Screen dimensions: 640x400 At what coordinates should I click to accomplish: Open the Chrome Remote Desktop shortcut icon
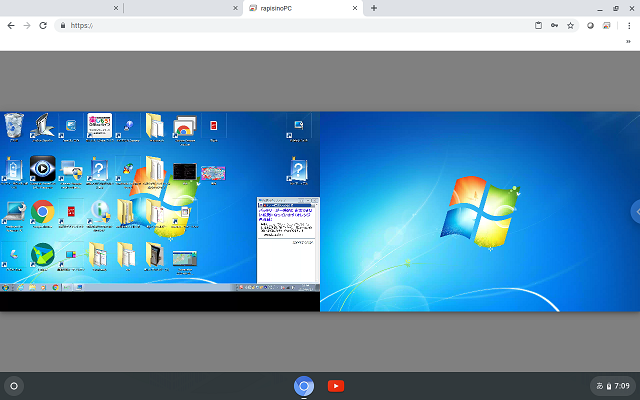click(185, 129)
